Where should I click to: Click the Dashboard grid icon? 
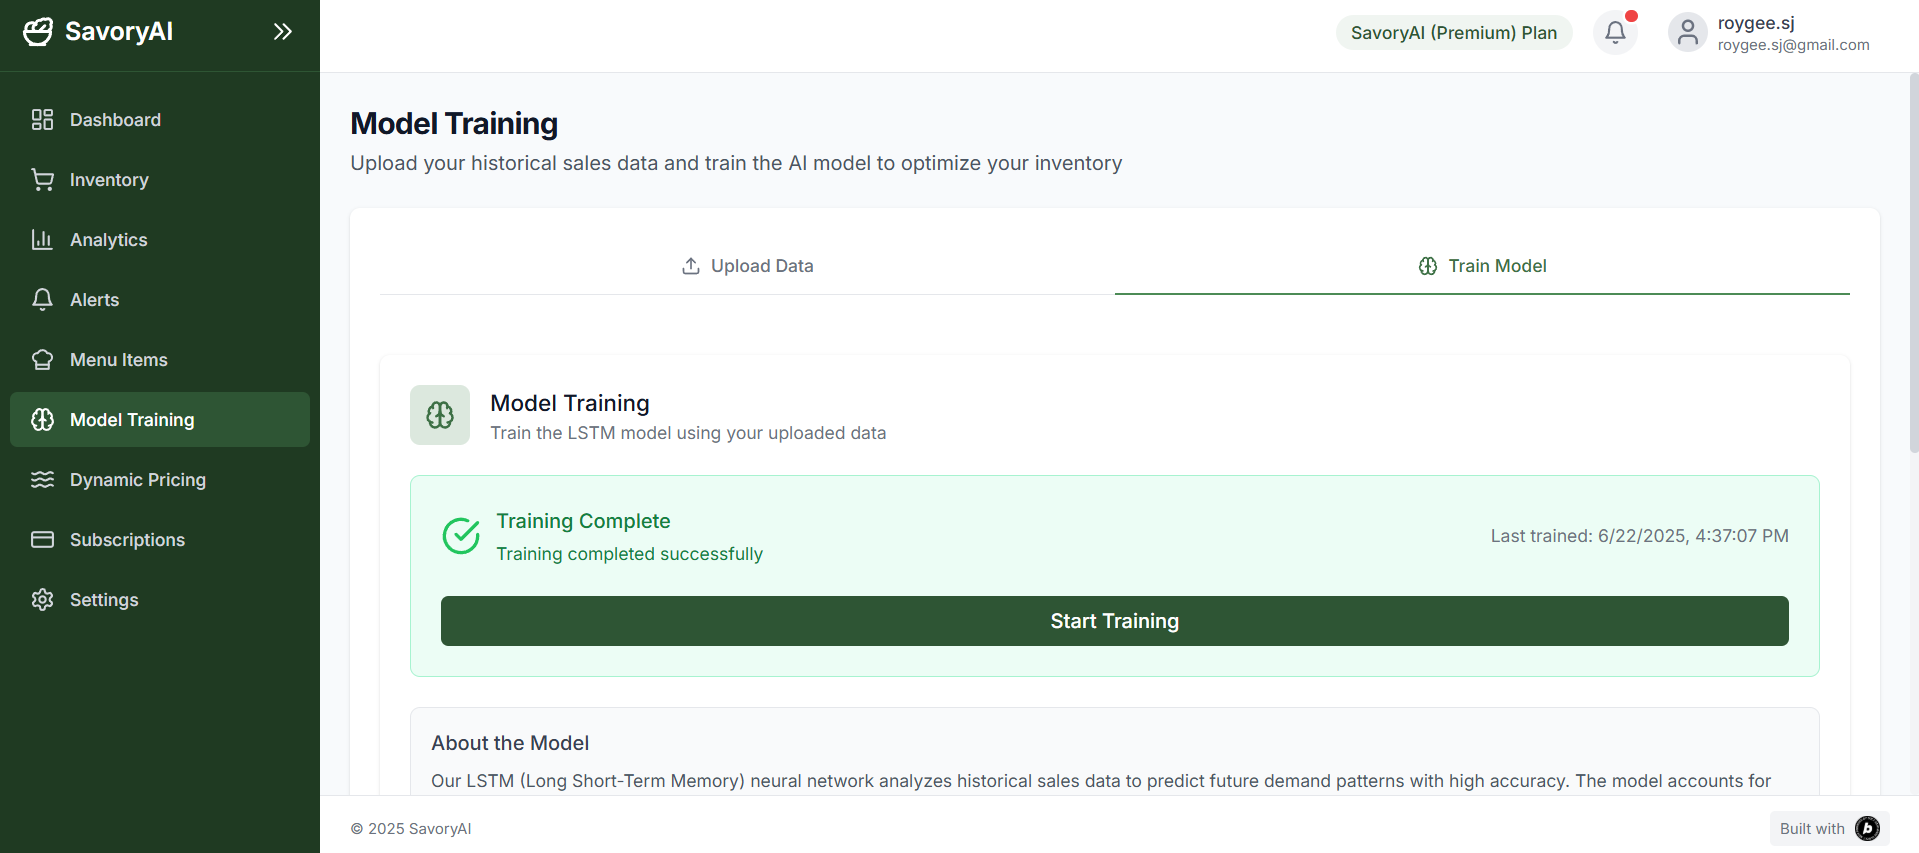42,120
